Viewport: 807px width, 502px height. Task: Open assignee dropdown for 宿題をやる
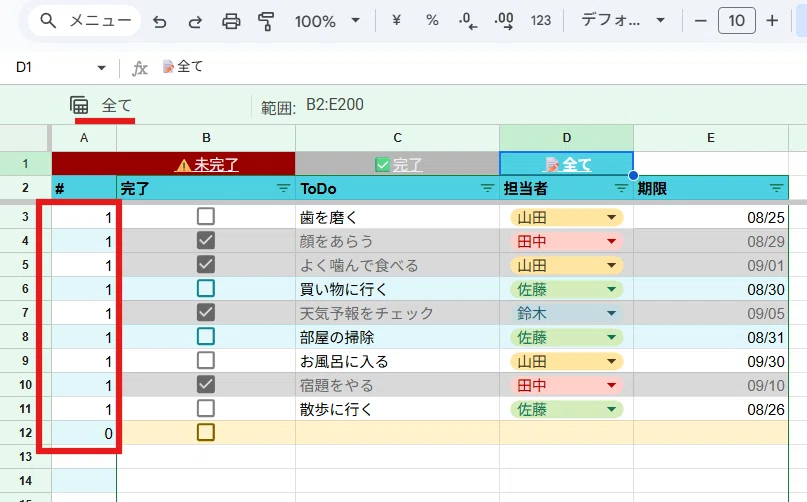pyautogui.click(x=611, y=385)
